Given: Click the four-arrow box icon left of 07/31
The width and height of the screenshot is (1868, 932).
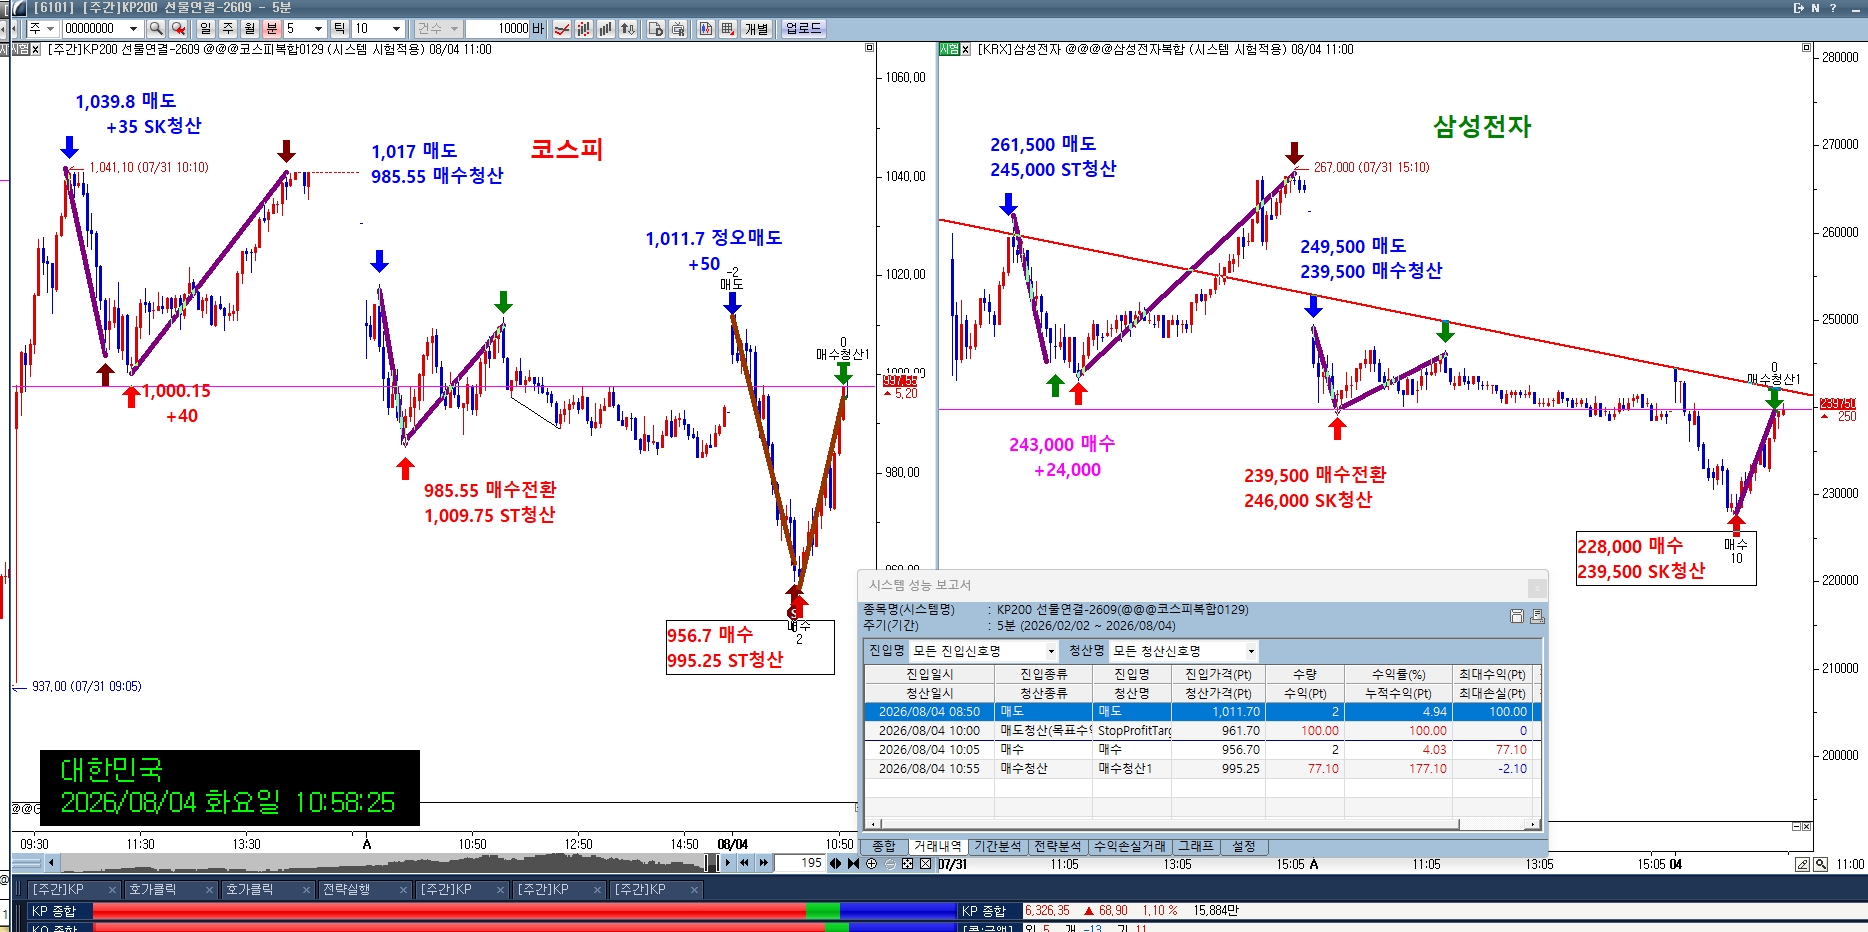Looking at the screenshot, I should [x=907, y=863].
